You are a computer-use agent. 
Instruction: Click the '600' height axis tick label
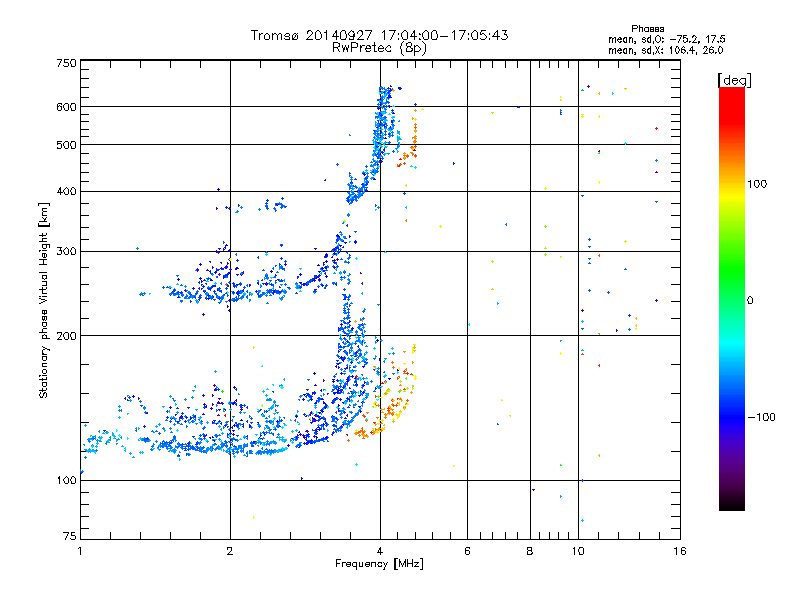coord(66,107)
